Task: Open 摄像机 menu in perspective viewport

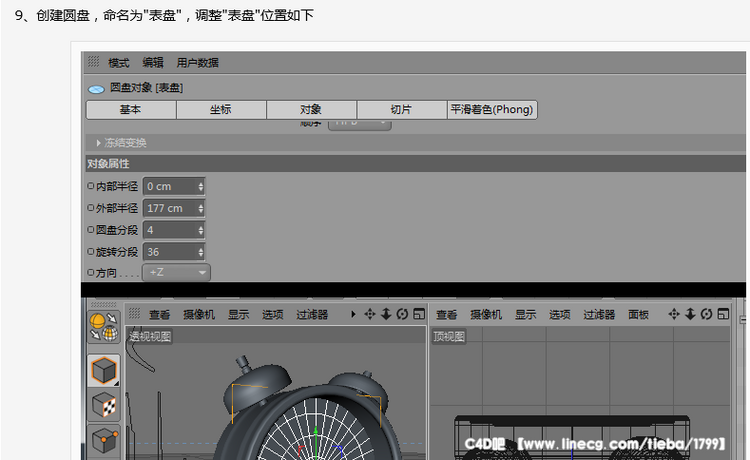Action: 199,315
